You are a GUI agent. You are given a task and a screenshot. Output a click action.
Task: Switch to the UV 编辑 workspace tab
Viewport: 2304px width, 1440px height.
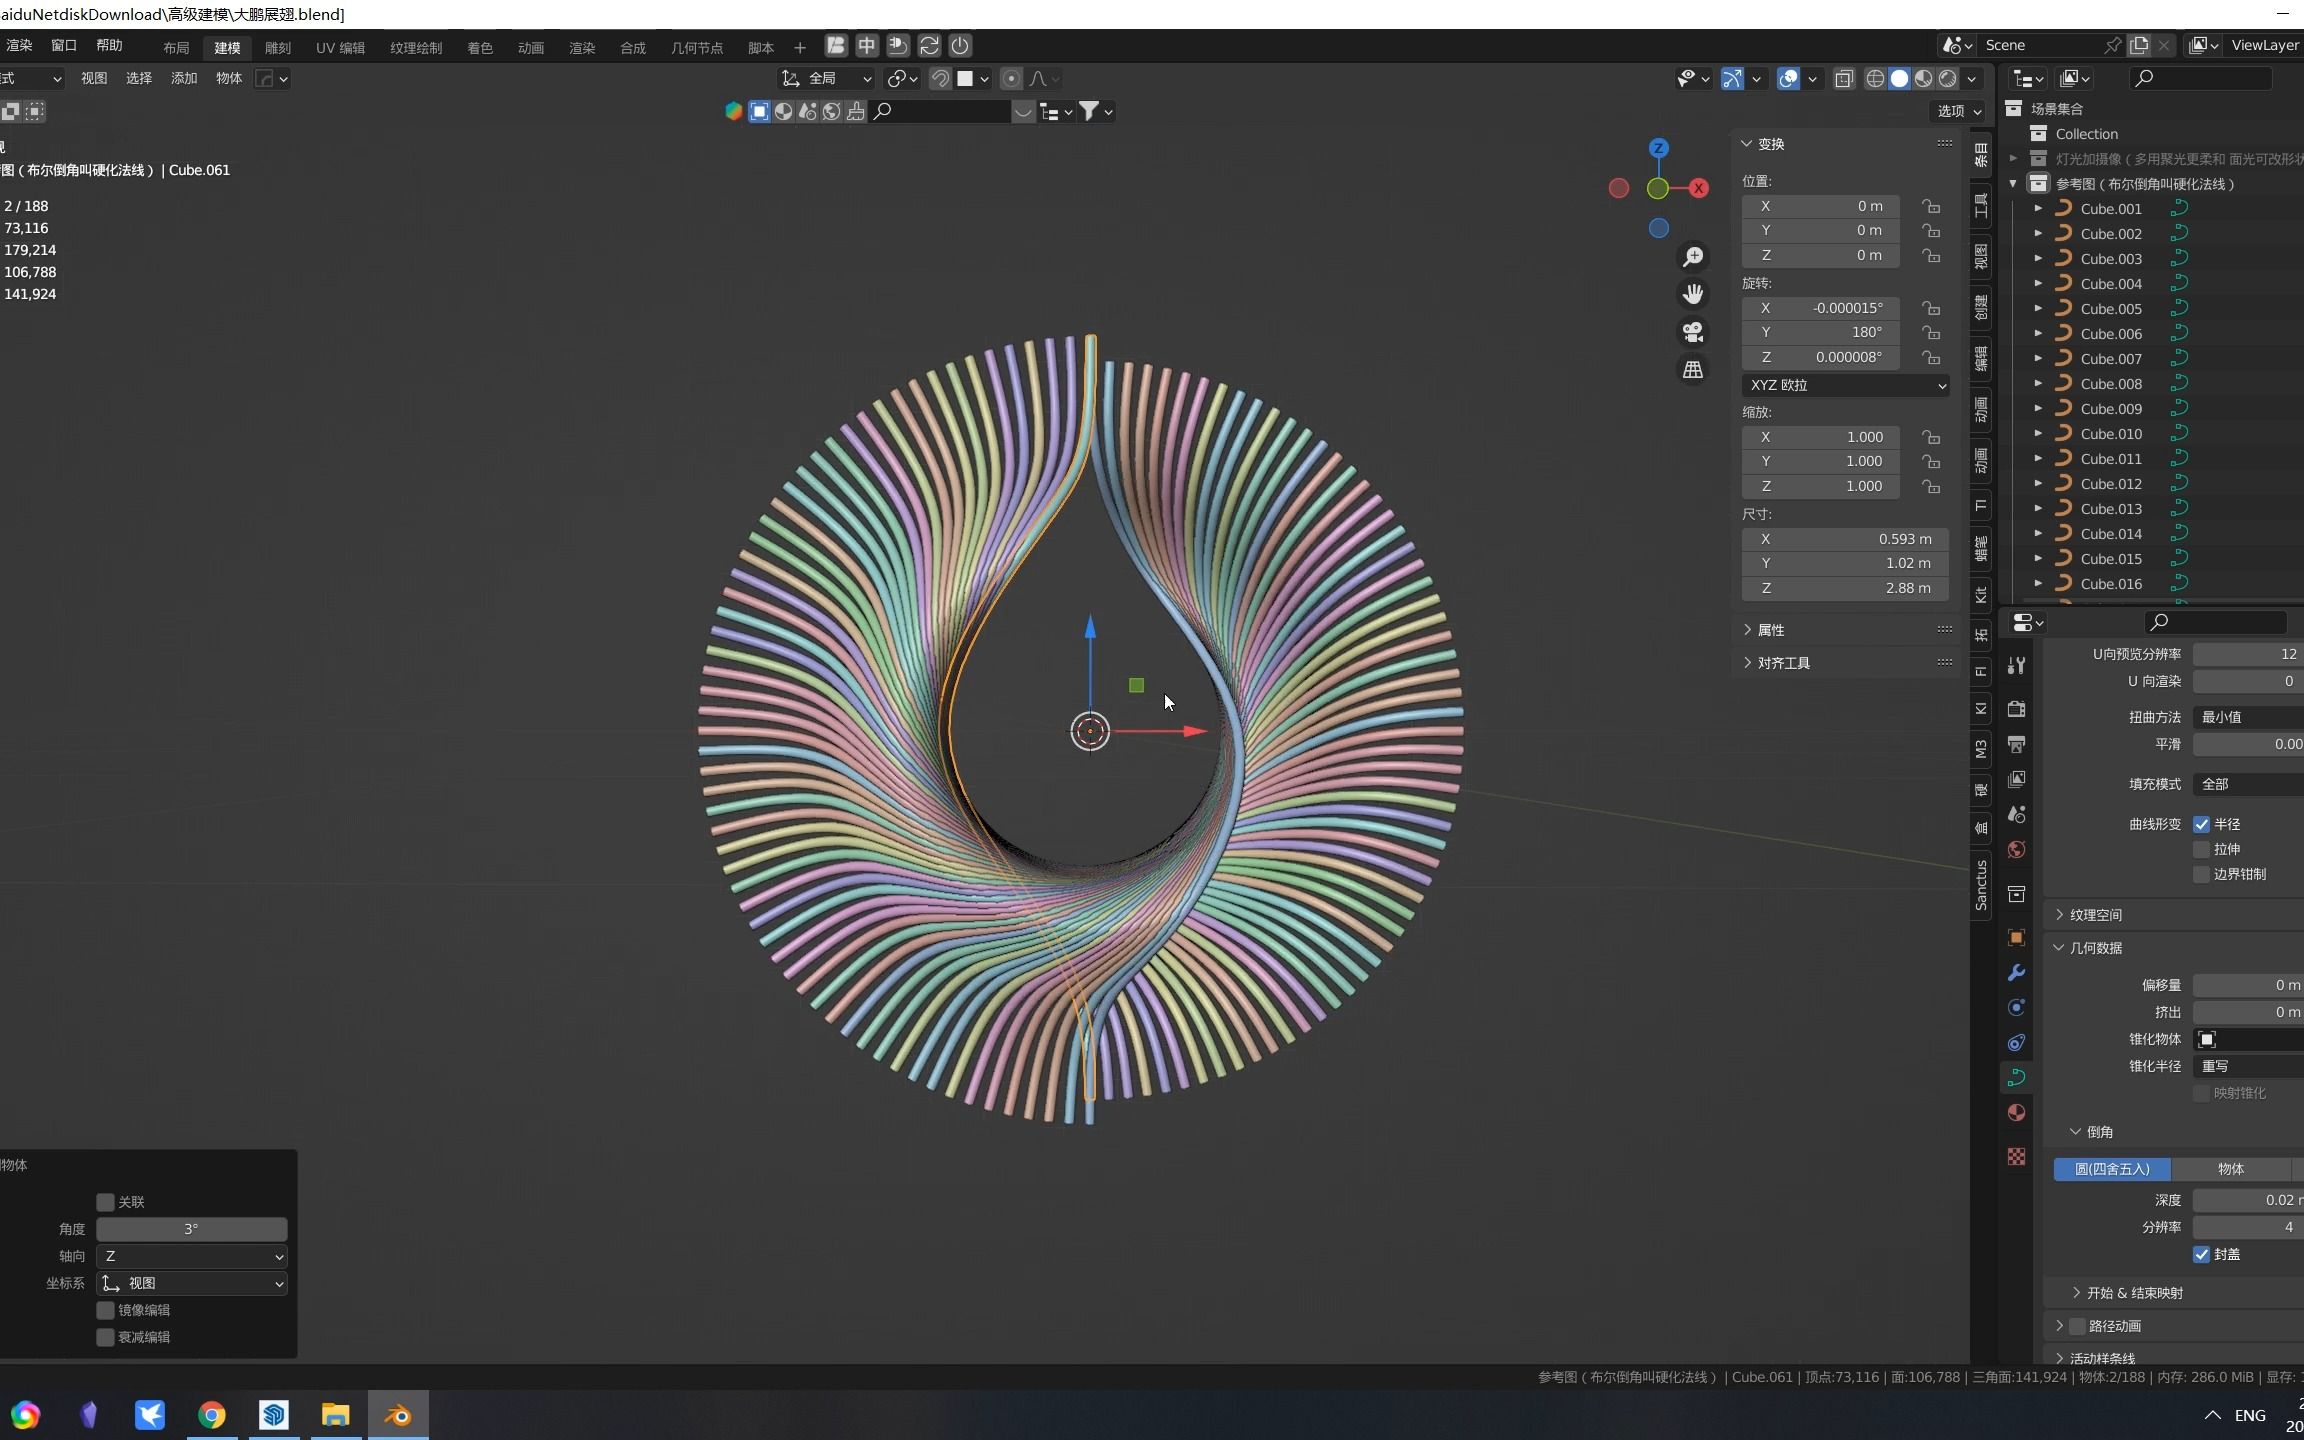pyautogui.click(x=341, y=47)
